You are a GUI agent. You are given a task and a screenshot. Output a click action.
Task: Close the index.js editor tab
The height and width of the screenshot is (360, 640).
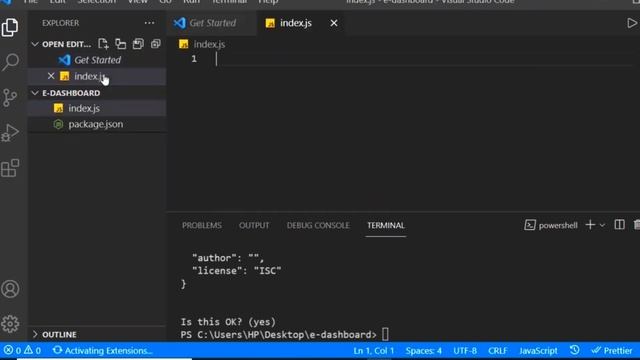[334, 23]
